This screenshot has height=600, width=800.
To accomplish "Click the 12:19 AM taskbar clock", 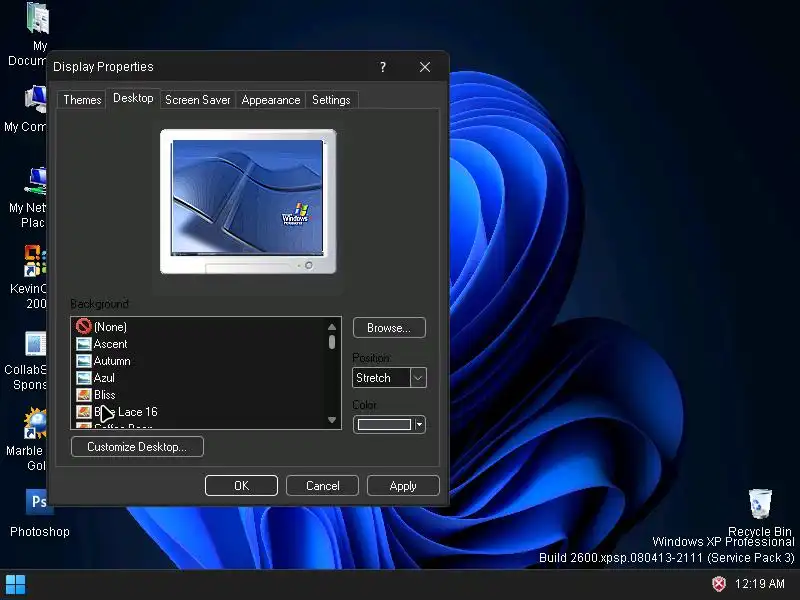I will tap(759, 584).
